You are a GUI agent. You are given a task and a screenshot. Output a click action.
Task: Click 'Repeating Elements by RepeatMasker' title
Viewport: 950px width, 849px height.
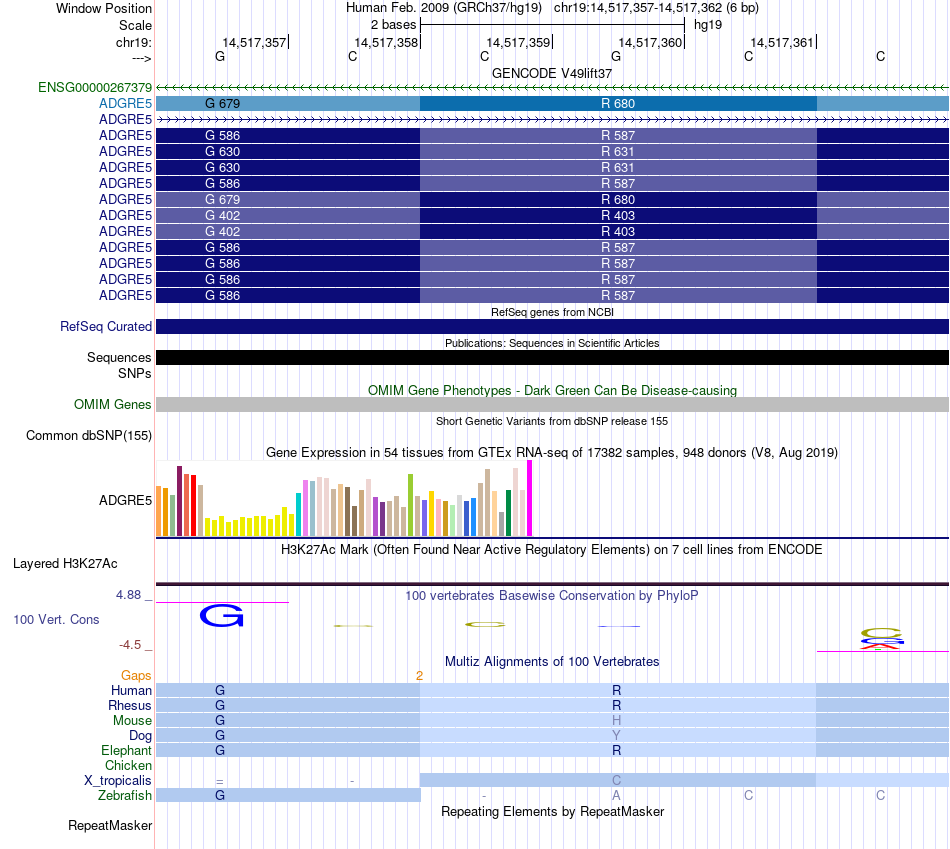click(x=552, y=811)
